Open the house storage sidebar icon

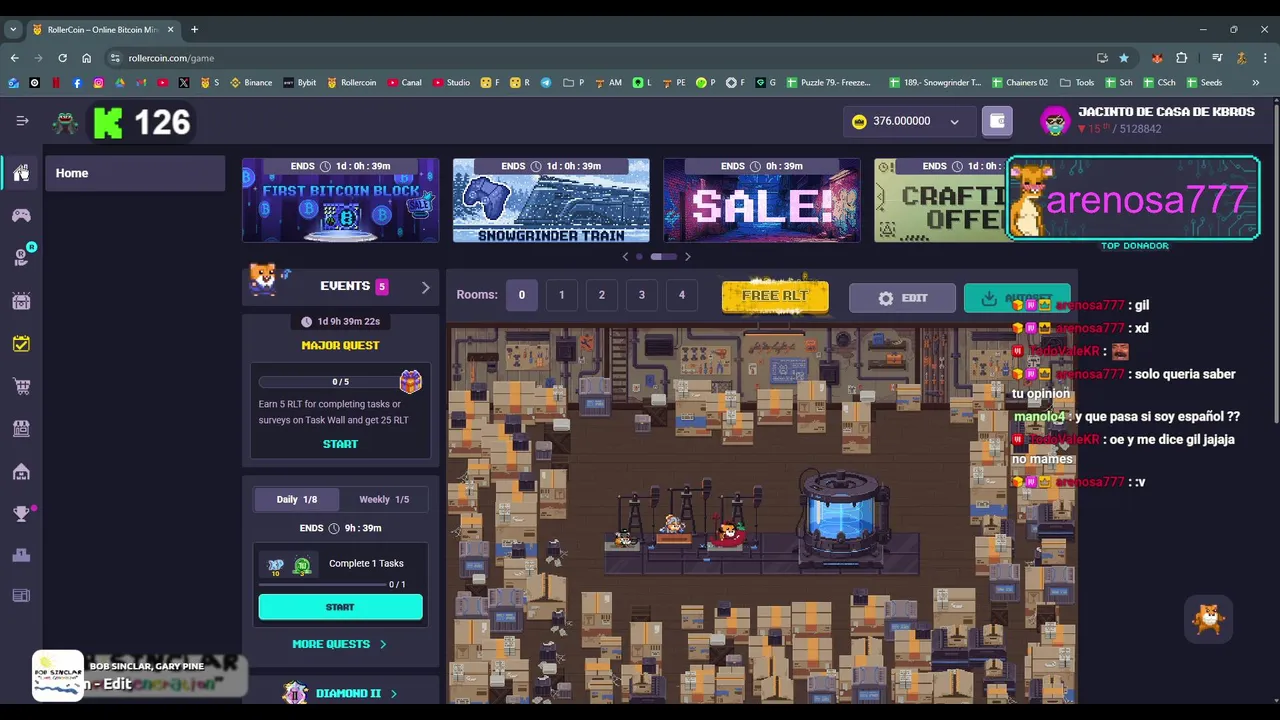pos(21,471)
